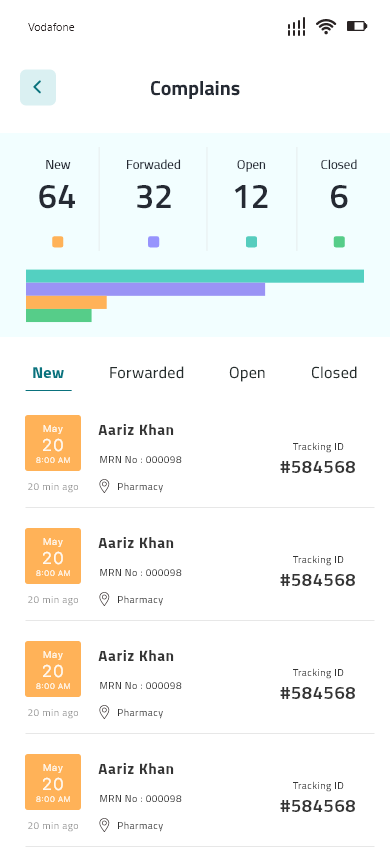Click the location pin in first complaint

click(104, 486)
